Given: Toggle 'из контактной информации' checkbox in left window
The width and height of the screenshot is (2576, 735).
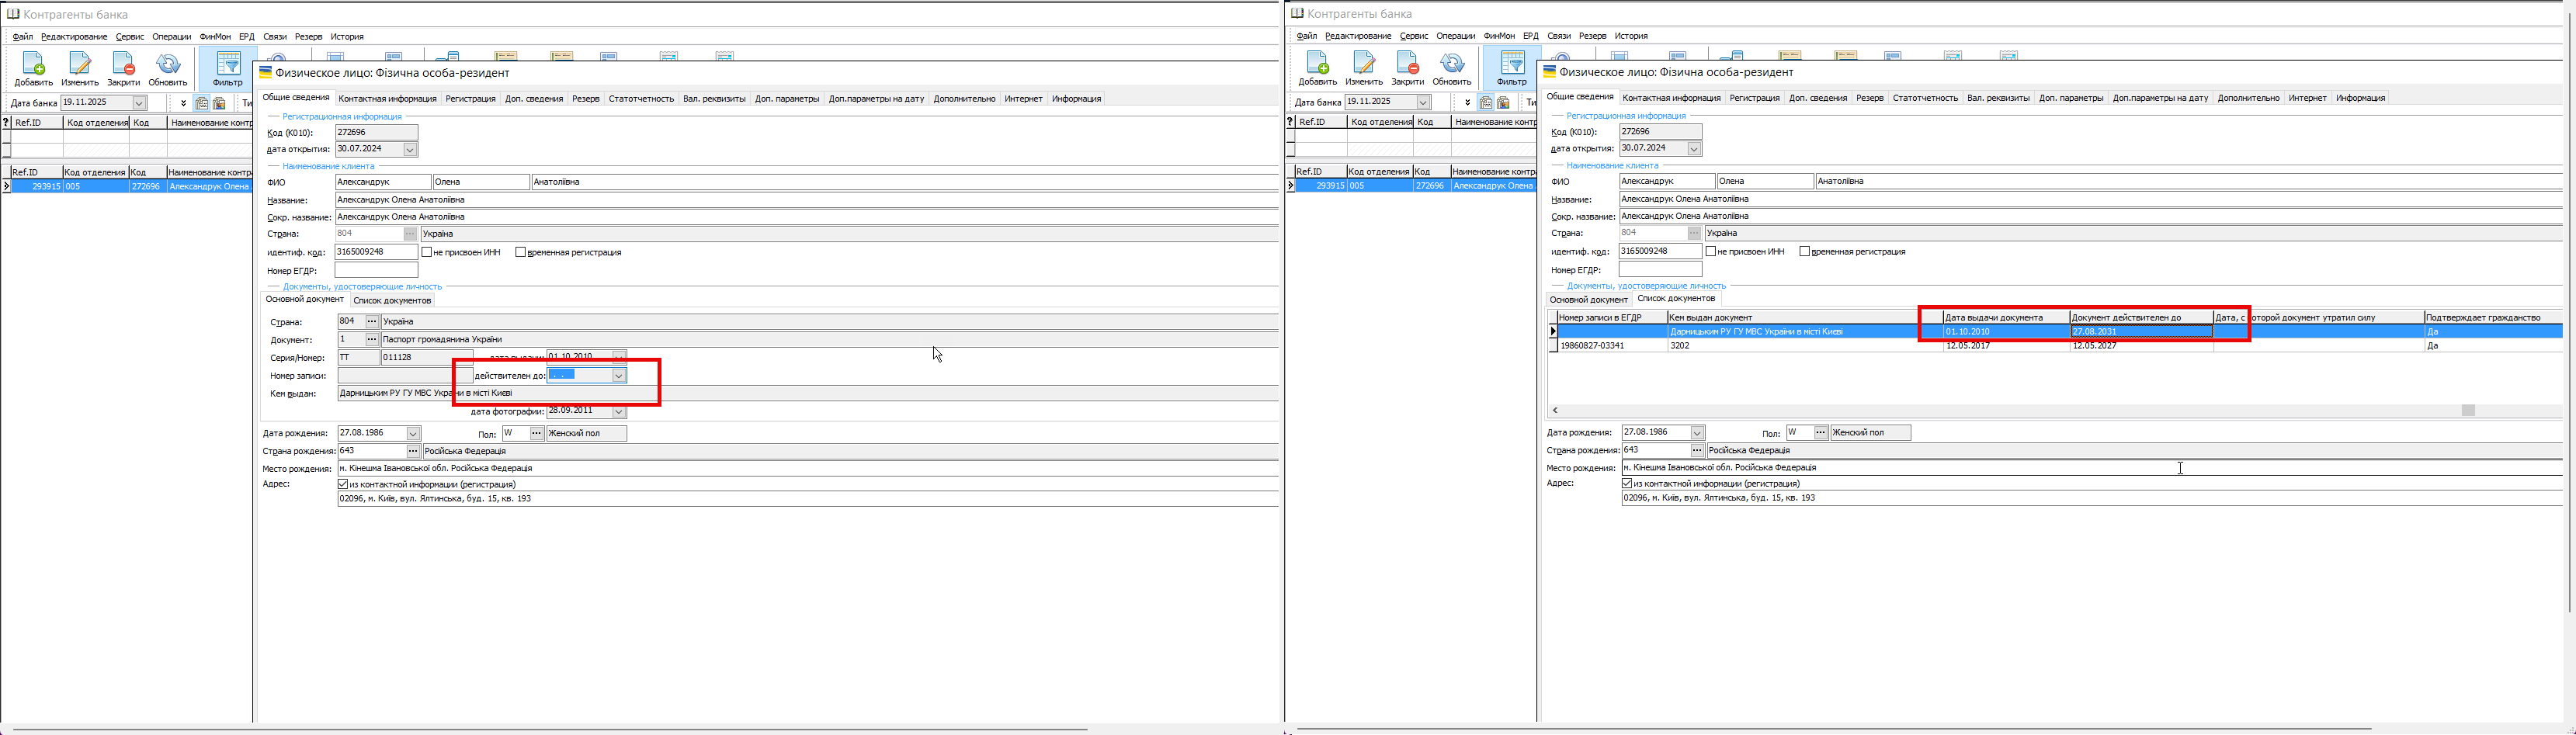Looking at the screenshot, I should (343, 484).
